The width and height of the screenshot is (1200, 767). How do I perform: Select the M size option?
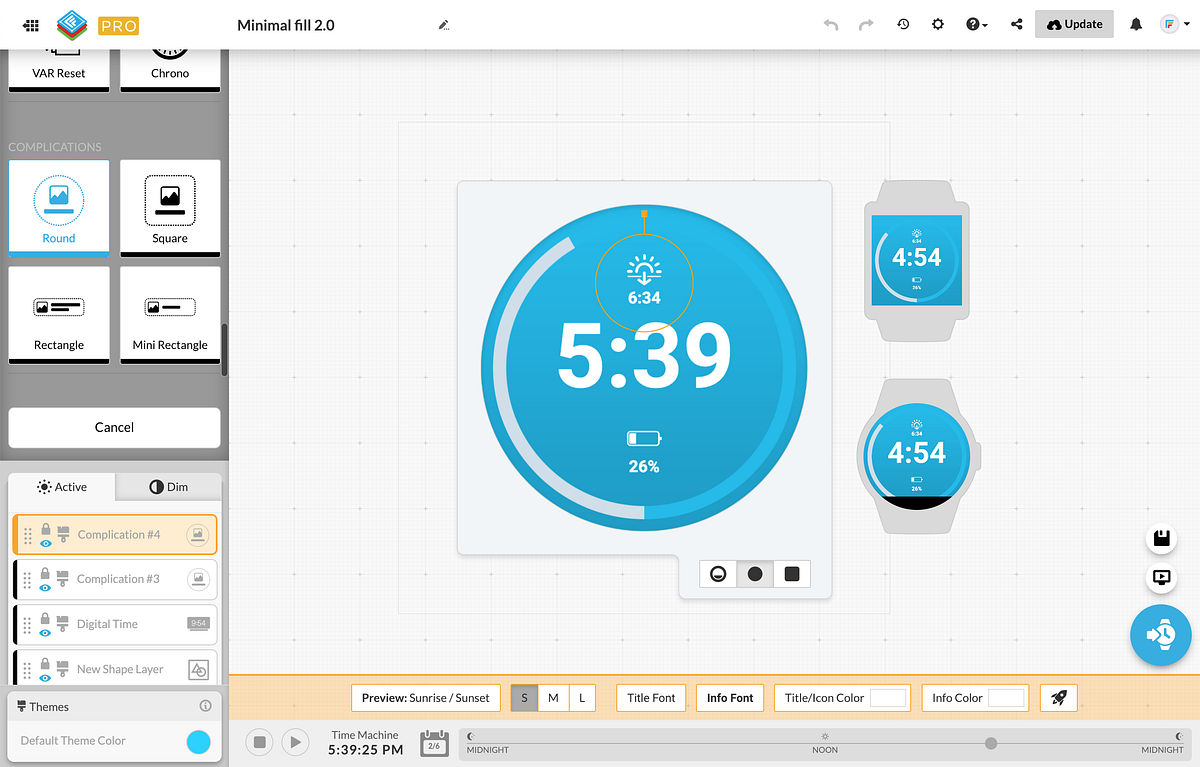(553, 698)
